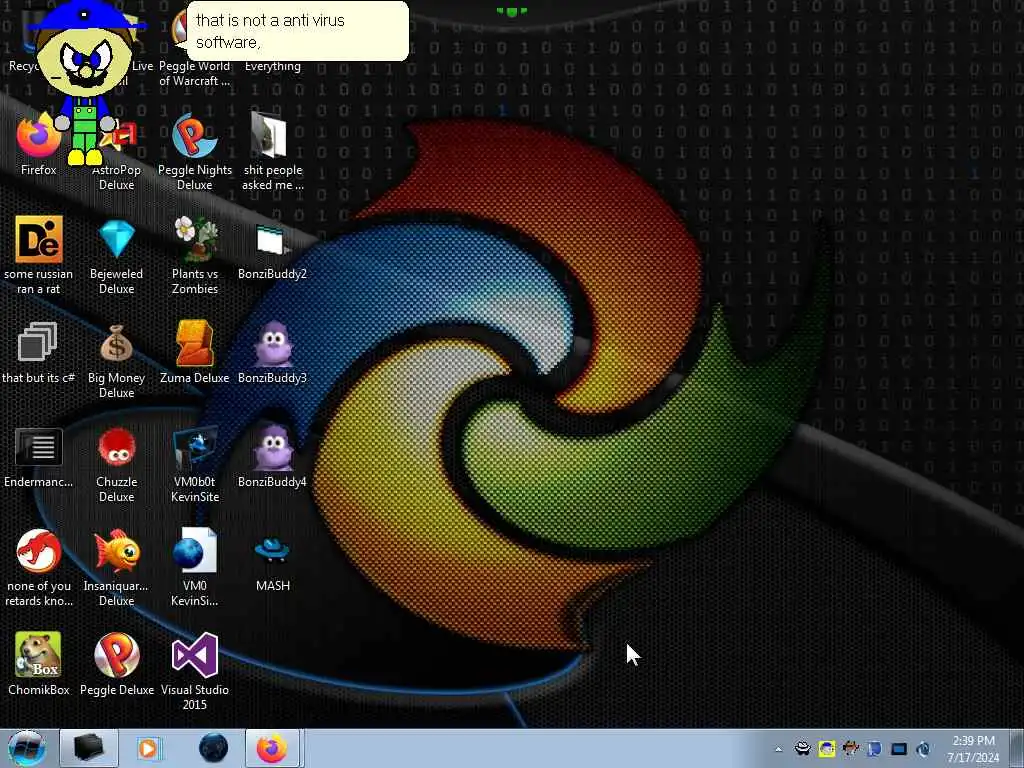Open ChomikBox hamster icon
The height and width of the screenshot is (768, 1024).
(38, 664)
